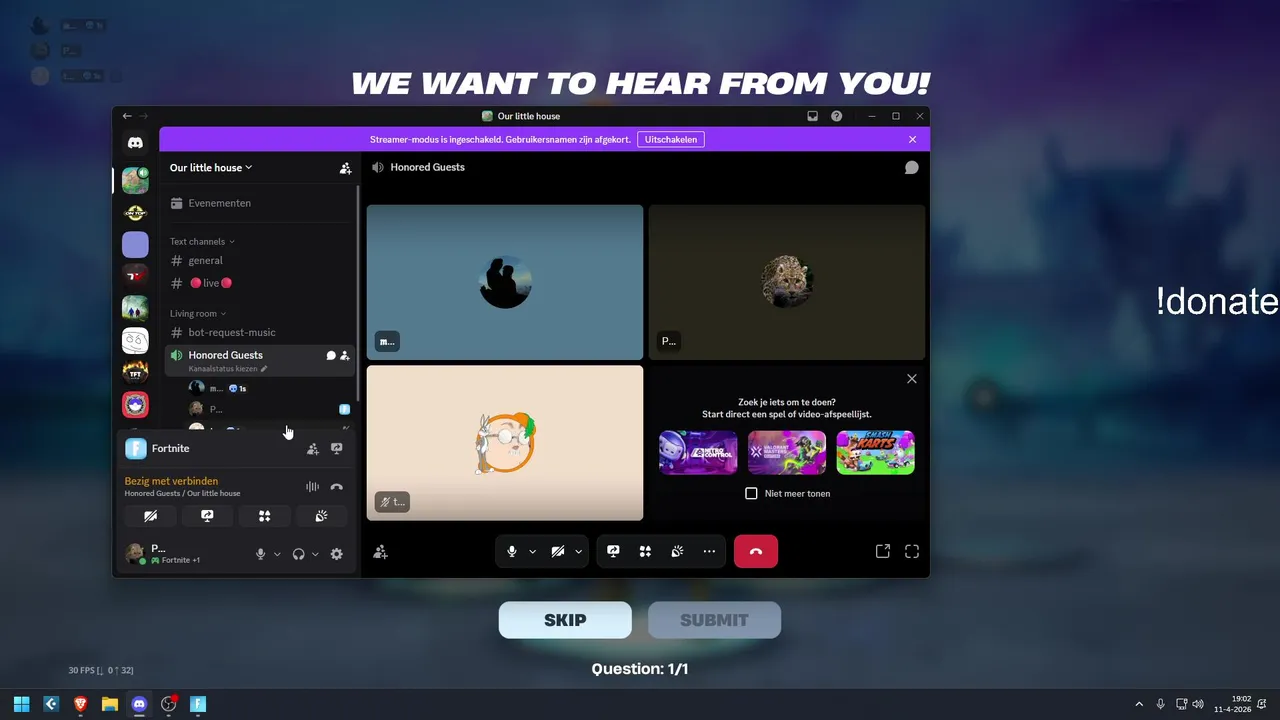Toggle camera button in left voice panel
The height and width of the screenshot is (720, 1280).
151,516
